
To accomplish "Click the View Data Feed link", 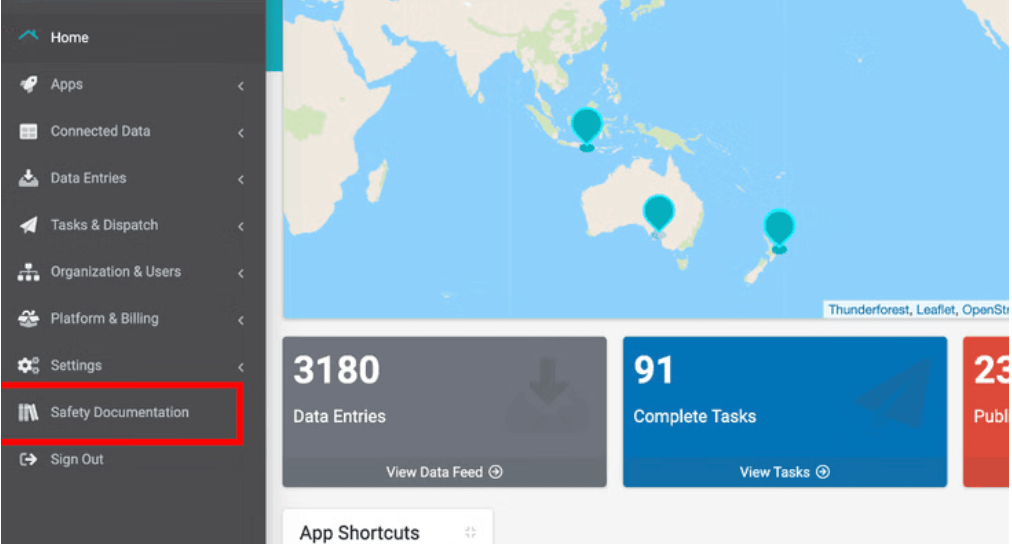I will coord(444,472).
